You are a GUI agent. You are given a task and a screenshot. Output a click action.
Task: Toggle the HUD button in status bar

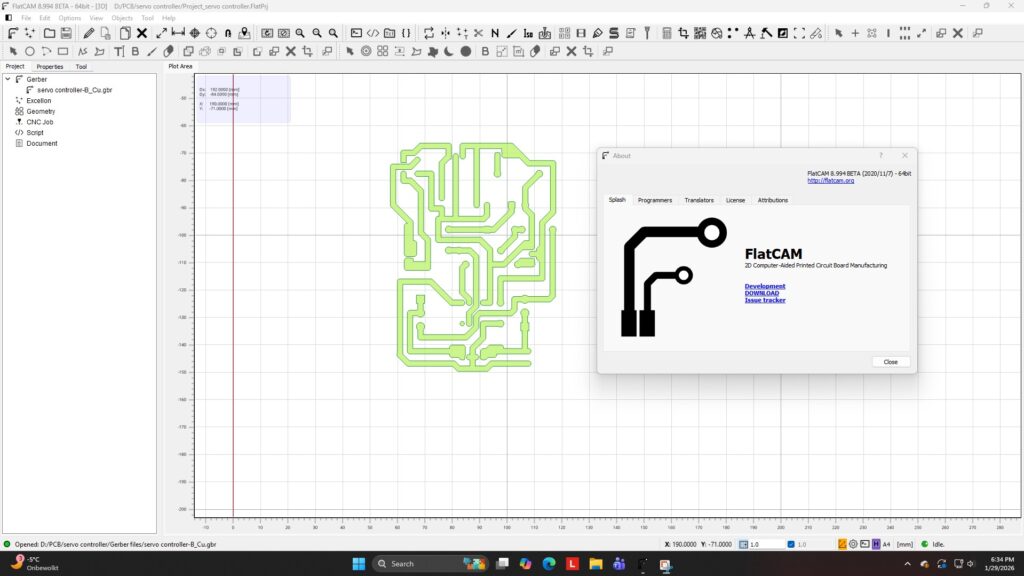tap(876, 544)
